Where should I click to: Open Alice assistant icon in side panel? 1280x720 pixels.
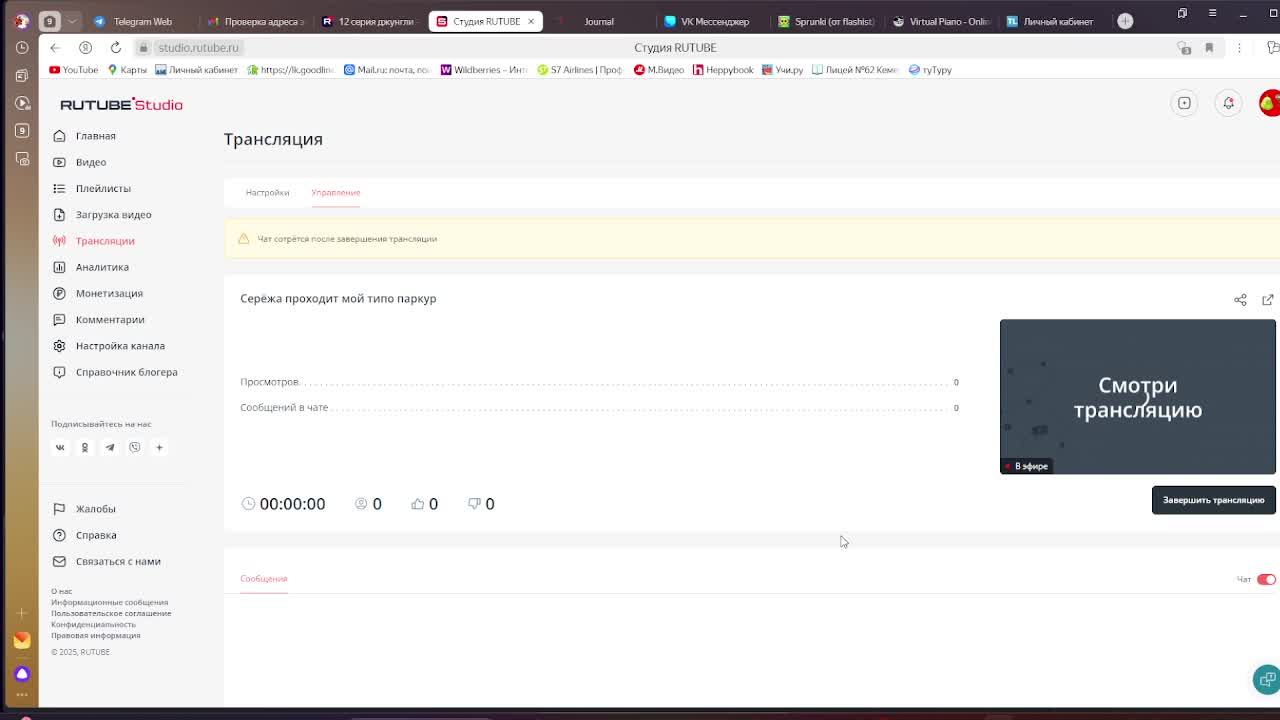pyautogui.click(x=22, y=673)
